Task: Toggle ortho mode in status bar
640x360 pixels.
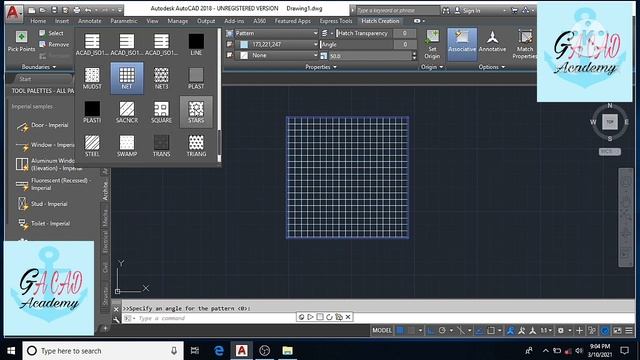Action: coord(431,330)
